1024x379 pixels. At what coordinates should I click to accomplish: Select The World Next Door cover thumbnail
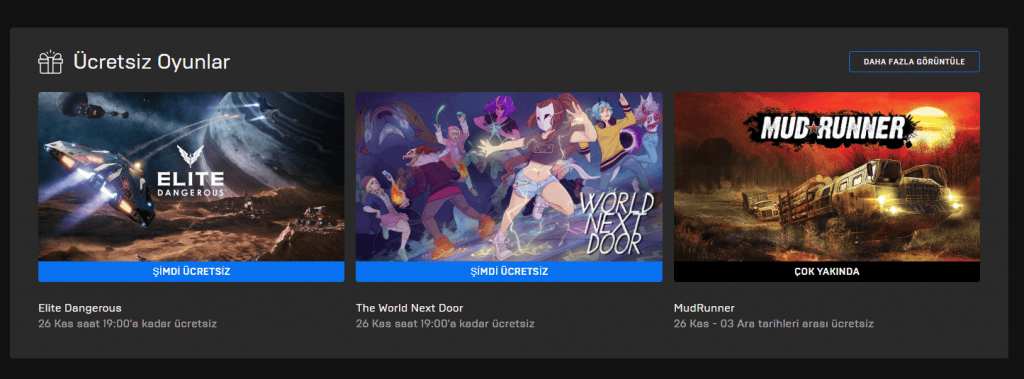509,177
